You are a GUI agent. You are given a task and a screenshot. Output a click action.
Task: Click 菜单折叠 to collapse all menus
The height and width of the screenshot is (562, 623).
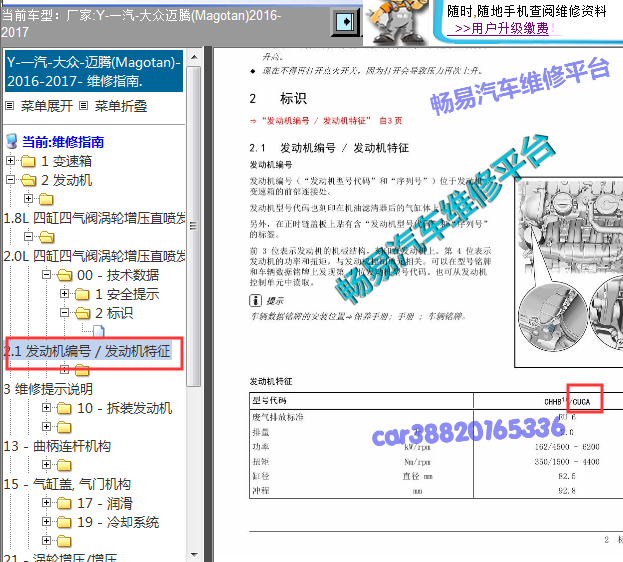point(121,106)
